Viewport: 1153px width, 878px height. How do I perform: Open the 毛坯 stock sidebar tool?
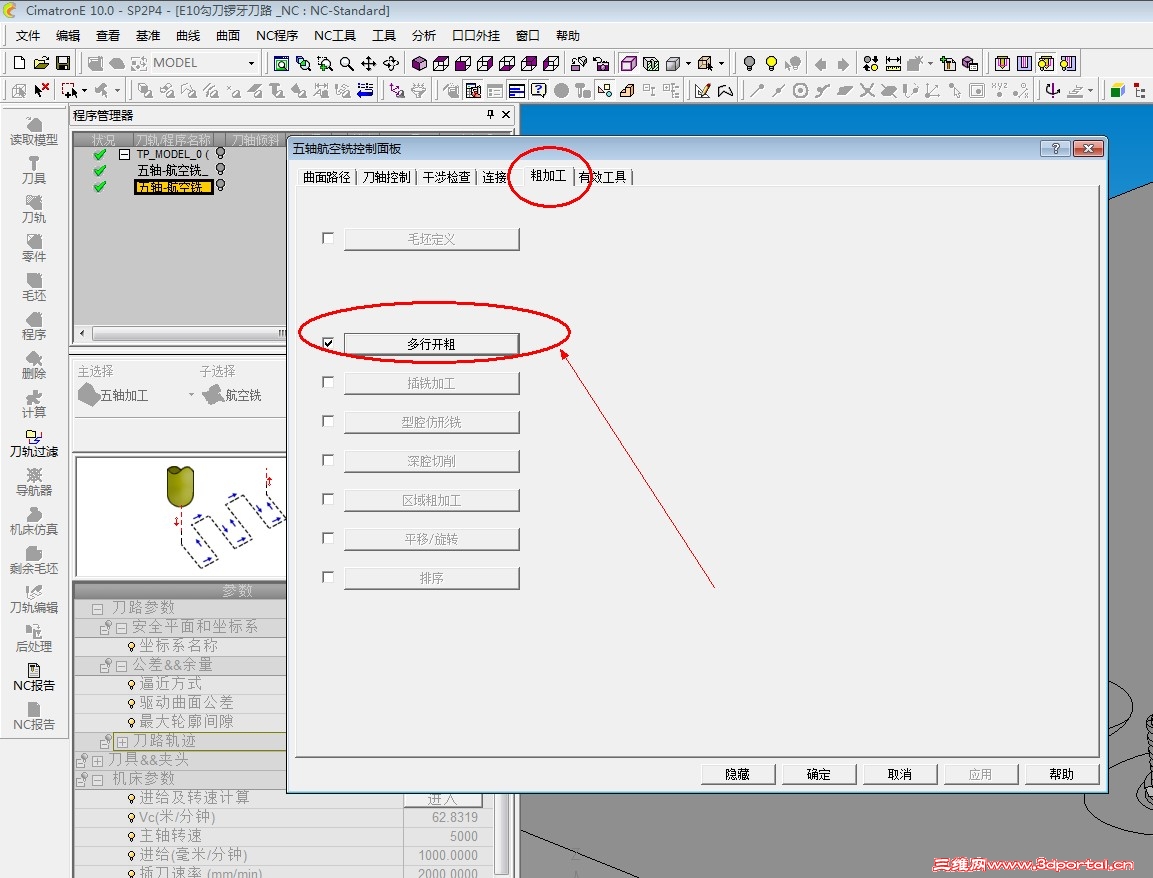[x=34, y=288]
